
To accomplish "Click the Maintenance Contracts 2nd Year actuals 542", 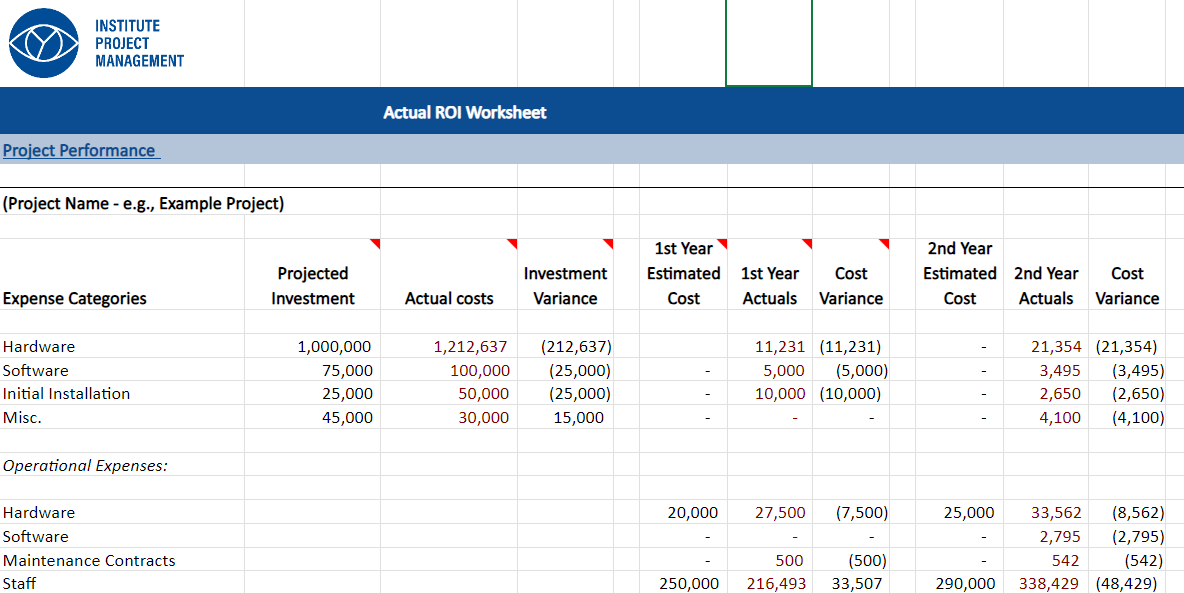I will [1065, 561].
